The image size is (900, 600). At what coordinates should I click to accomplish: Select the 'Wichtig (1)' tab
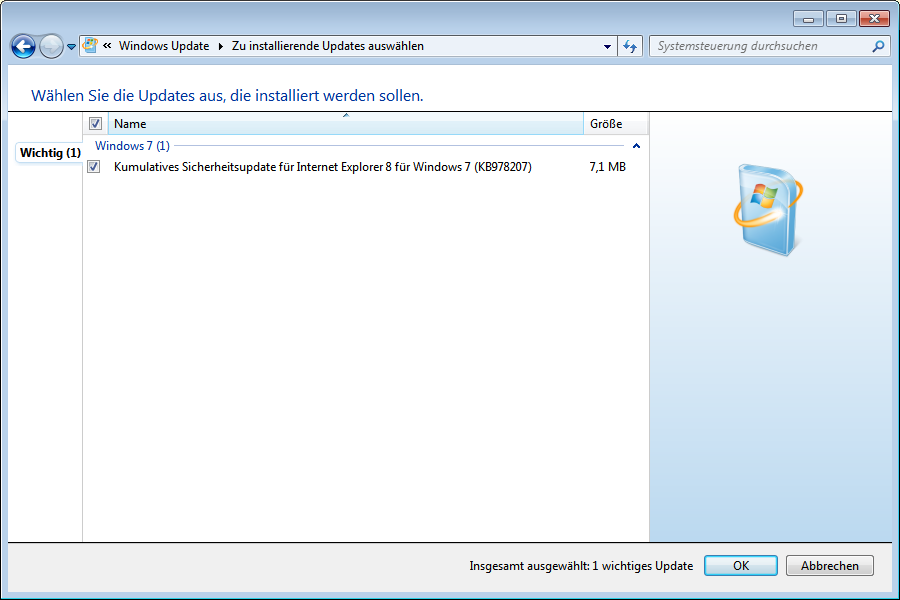click(x=50, y=153)
